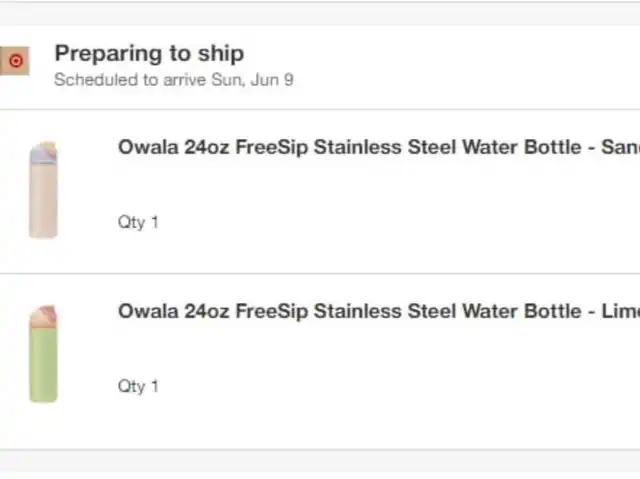Screen dimensions: 640x479
Task: Open the Sand water bottle product image
Action: 43,190
